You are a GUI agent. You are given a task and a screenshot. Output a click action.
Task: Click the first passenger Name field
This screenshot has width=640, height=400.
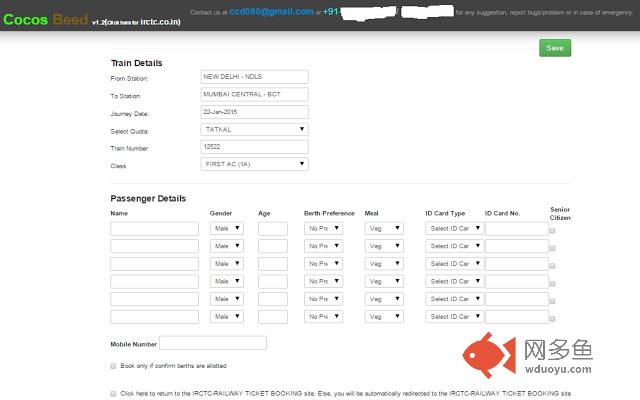pyautogui.click(x=154, y=229)
